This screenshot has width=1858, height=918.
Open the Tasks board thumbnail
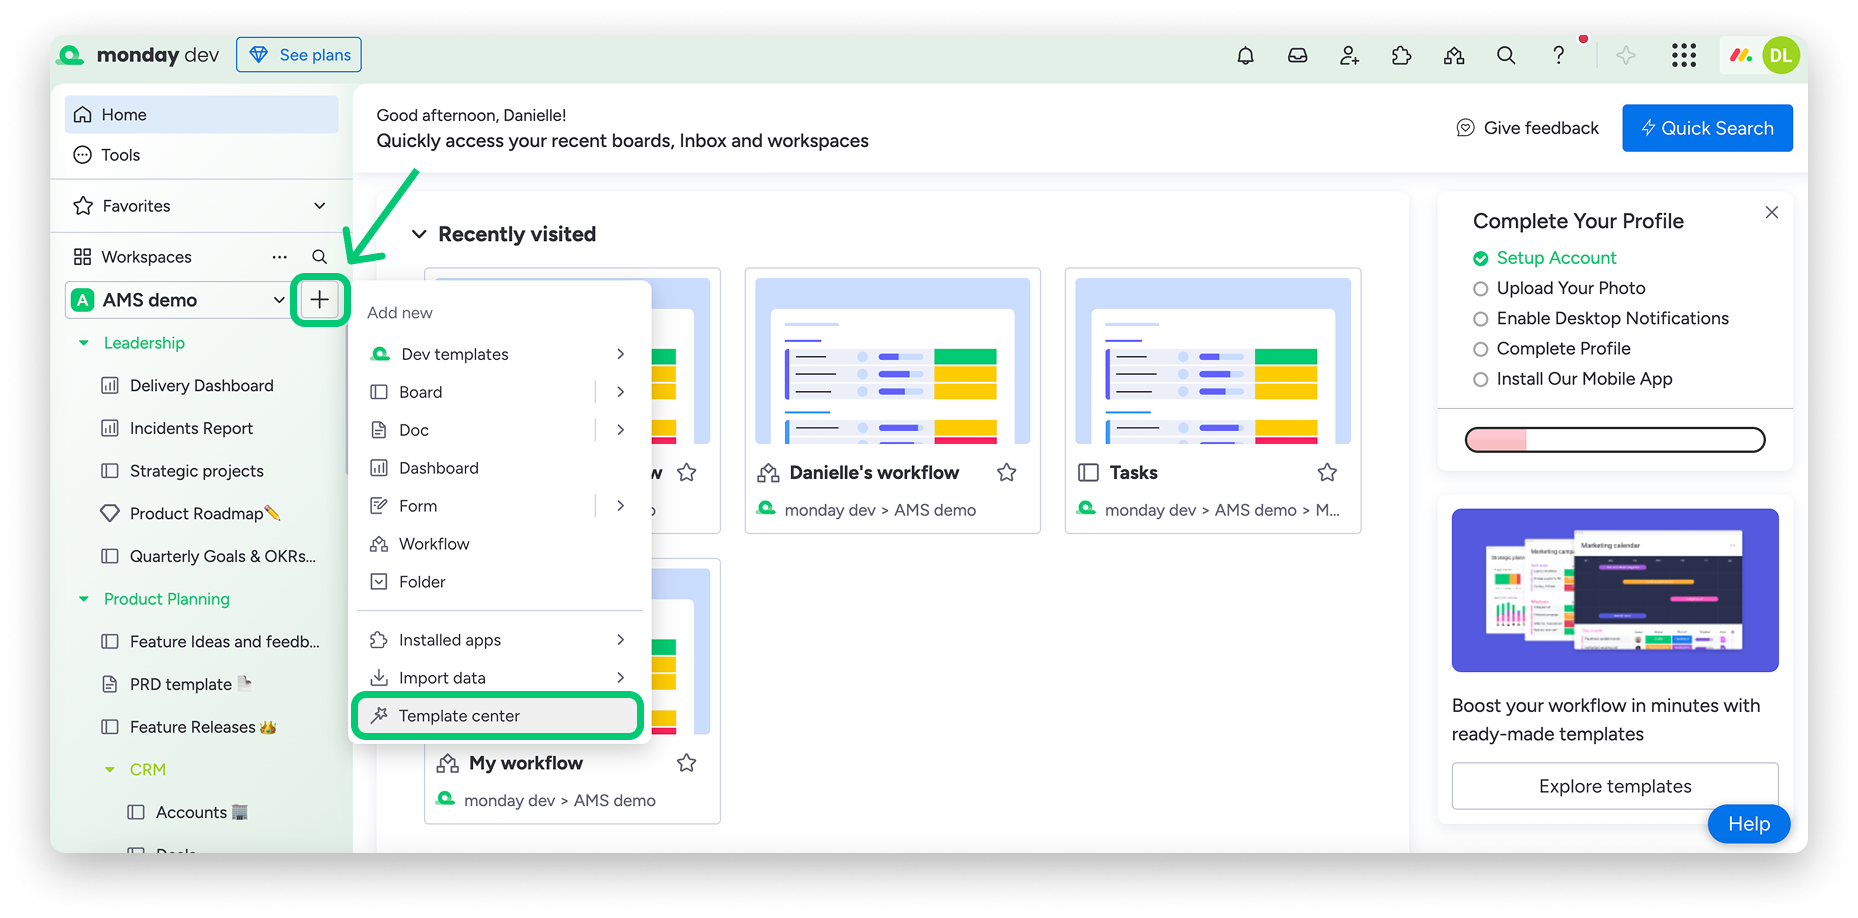[x=1213, y=361]
